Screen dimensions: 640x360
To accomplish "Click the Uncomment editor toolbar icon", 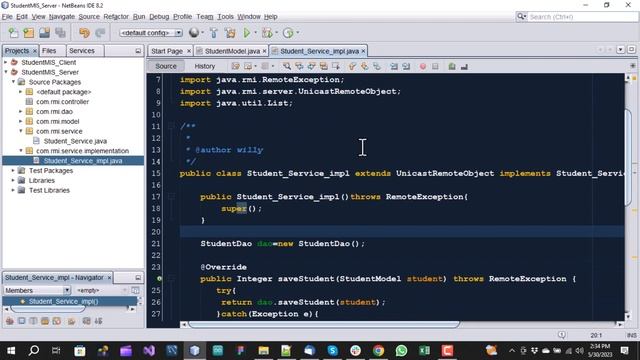I will click(464, 66).
